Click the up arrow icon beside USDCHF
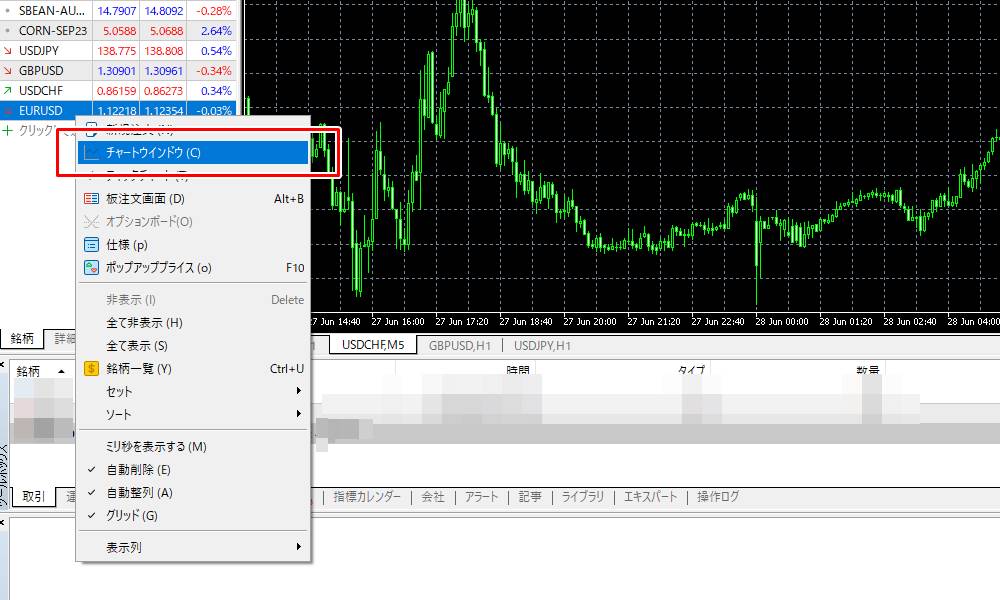This screenshot has height=600, width=1000. click(x=8, y=90)
